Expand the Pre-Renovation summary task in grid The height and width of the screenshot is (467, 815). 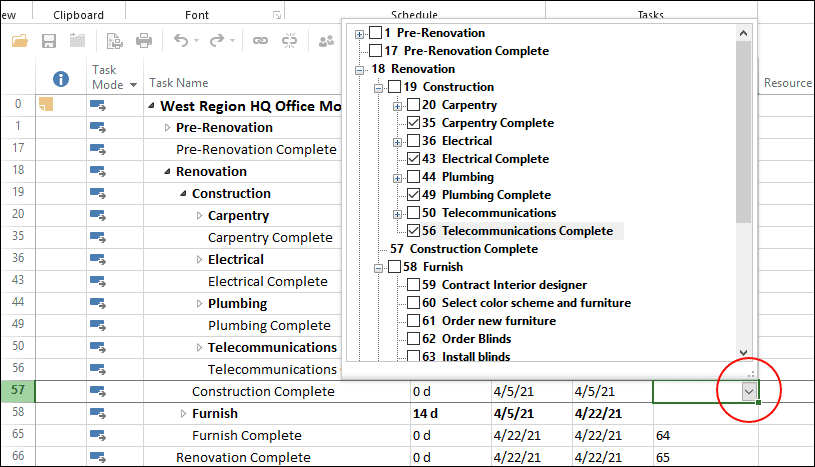coord(167,127)
